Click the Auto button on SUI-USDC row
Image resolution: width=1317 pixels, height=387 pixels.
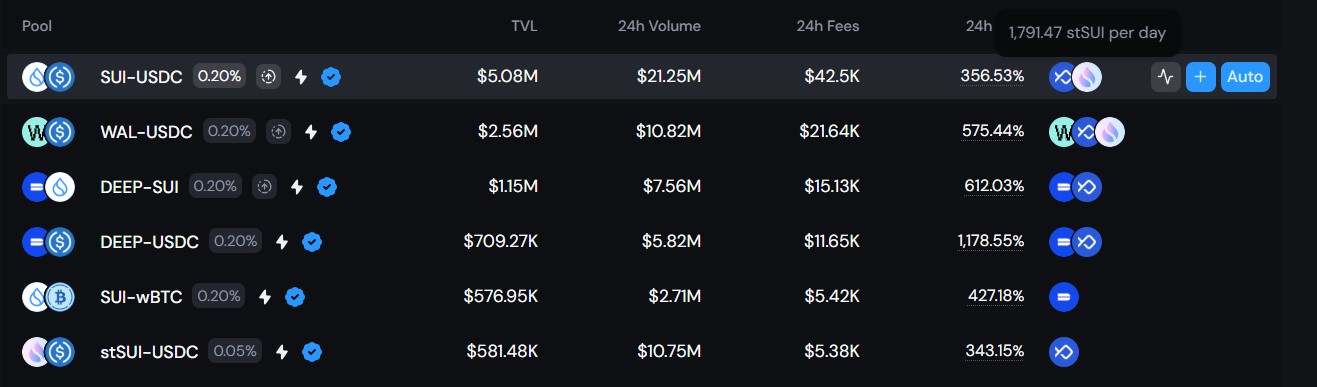(x=1245, y=77)
